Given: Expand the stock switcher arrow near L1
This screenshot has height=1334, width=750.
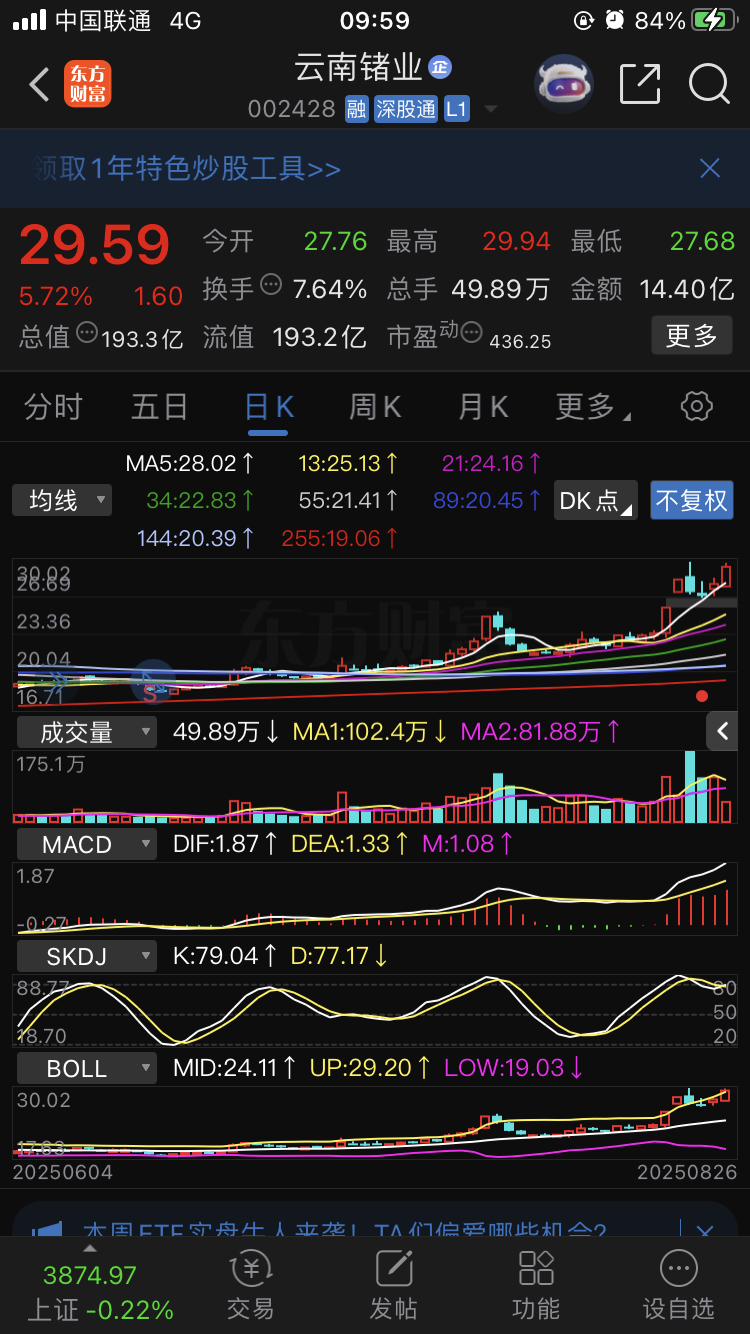Looking at the screenshot, I should (x=490, y=109).
